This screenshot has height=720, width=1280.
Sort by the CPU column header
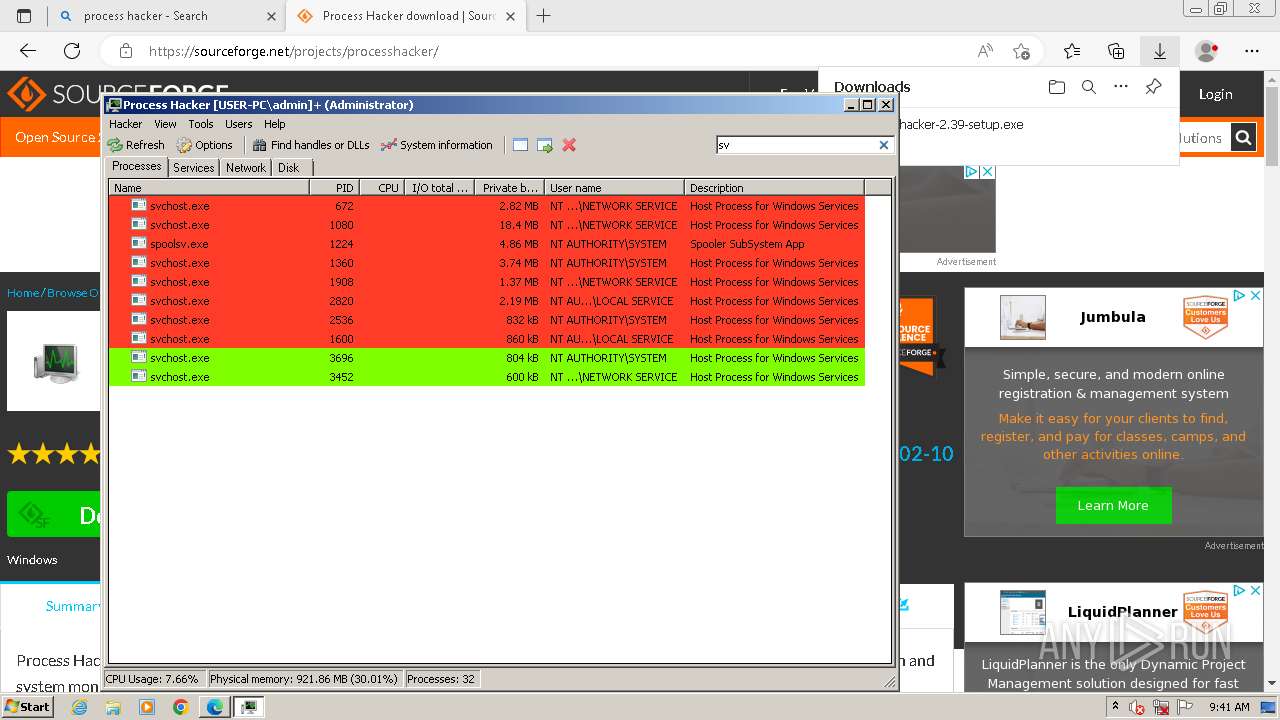coord(382,187)
